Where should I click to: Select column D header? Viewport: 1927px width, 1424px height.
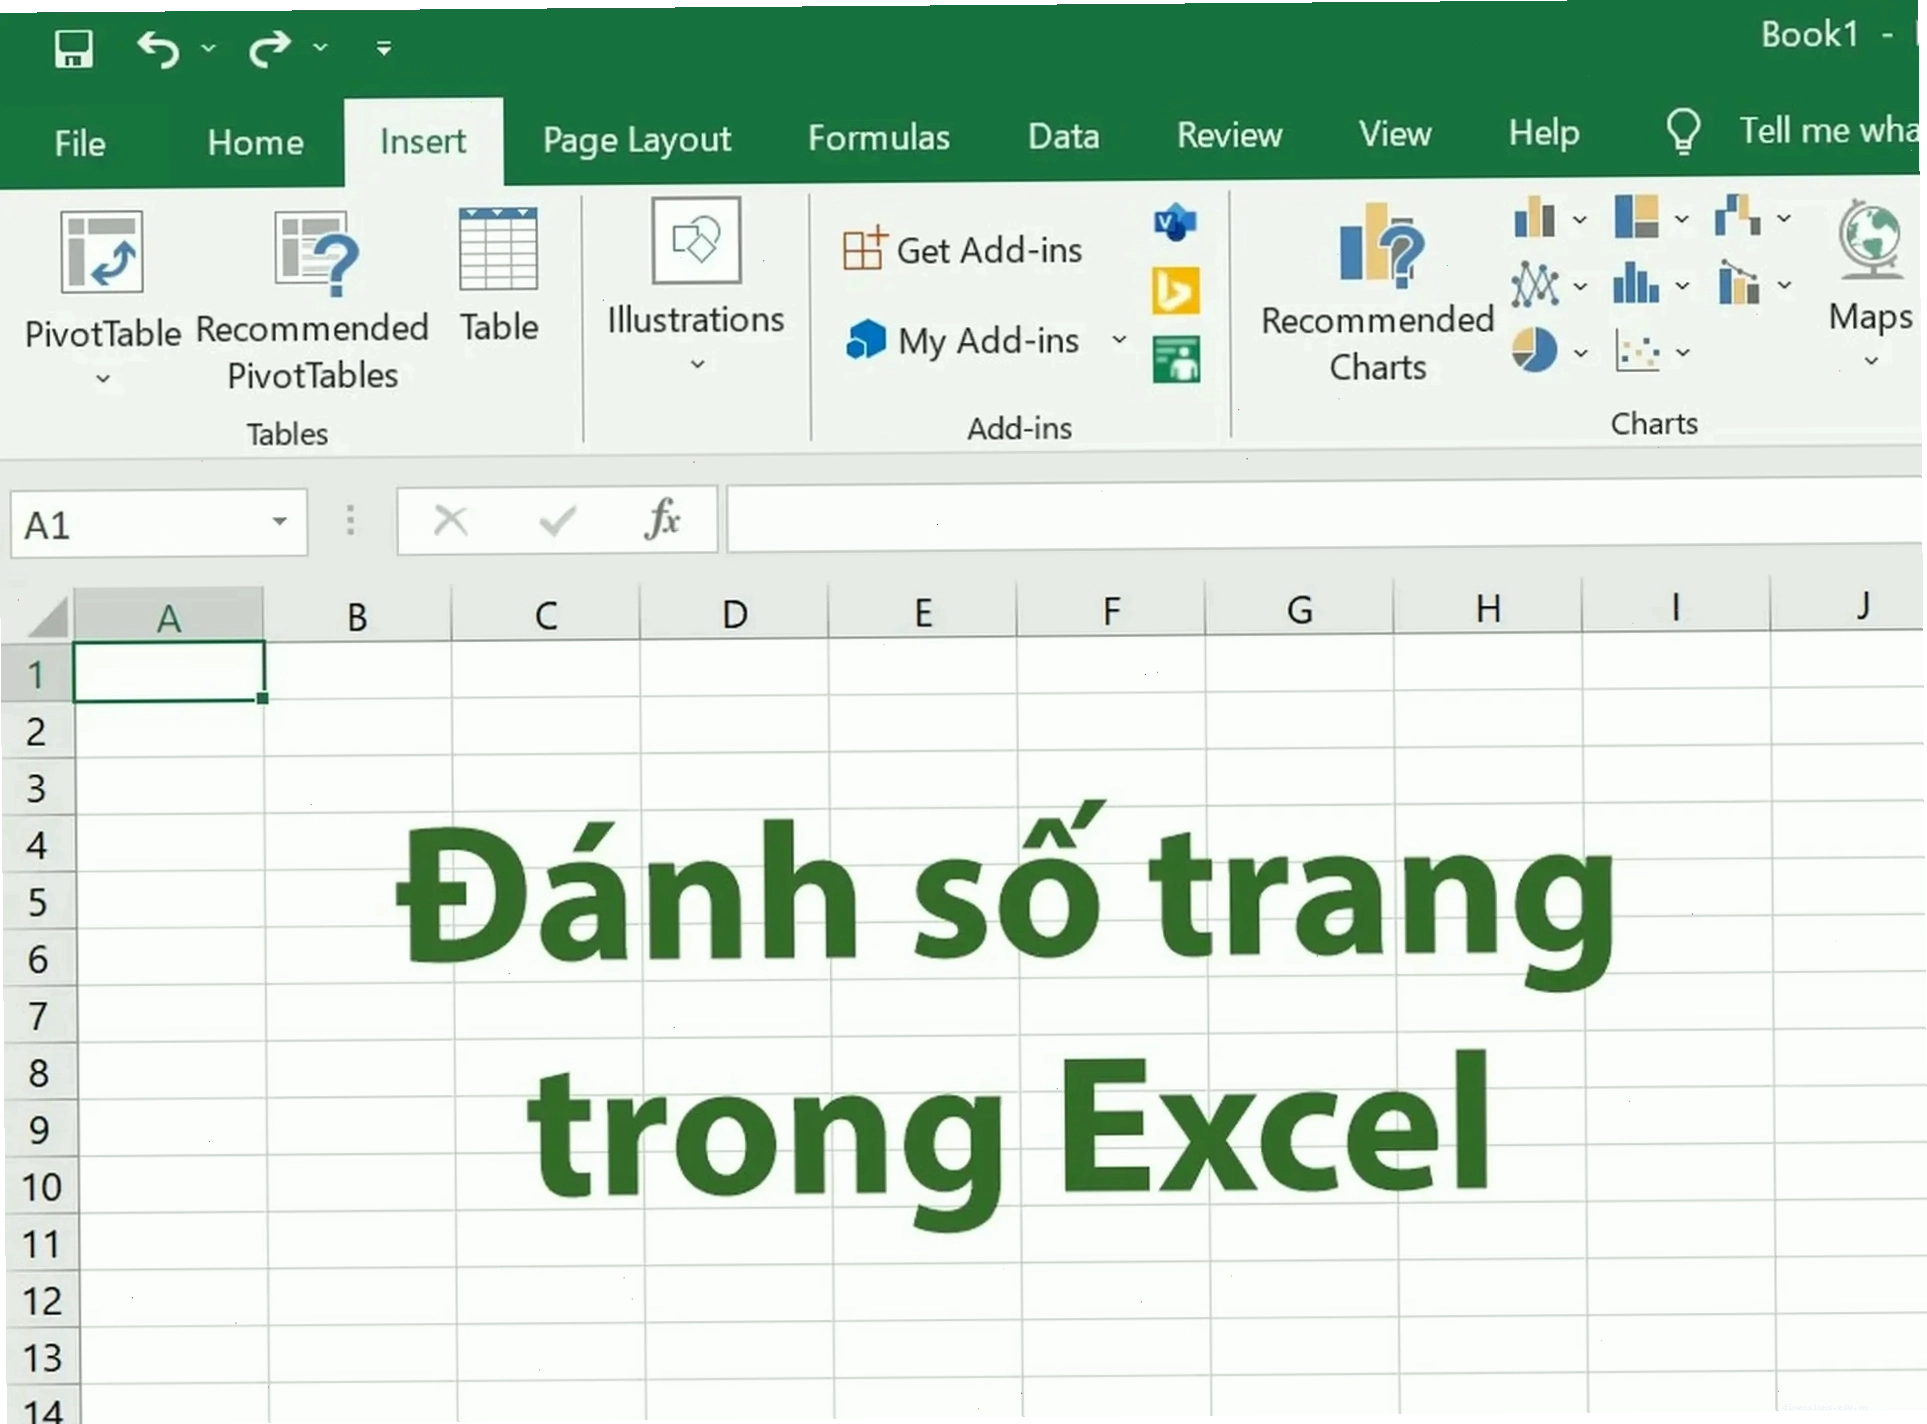[734, 612]
